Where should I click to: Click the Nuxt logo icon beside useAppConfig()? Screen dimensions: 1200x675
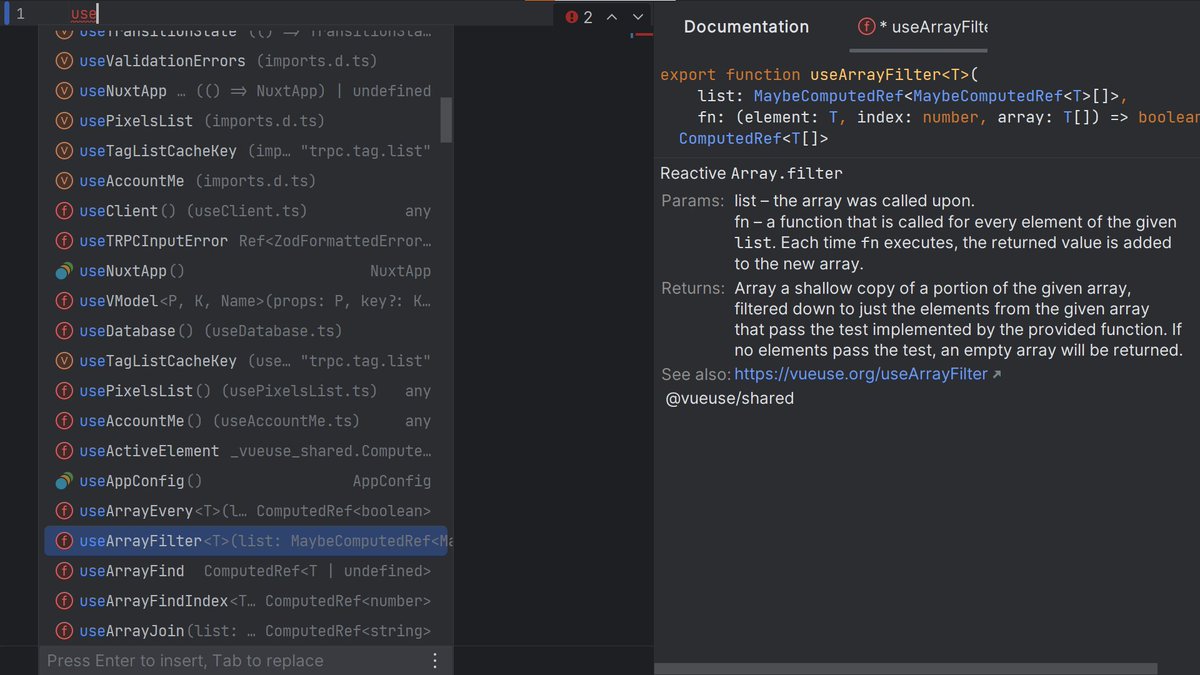(64, 481)
